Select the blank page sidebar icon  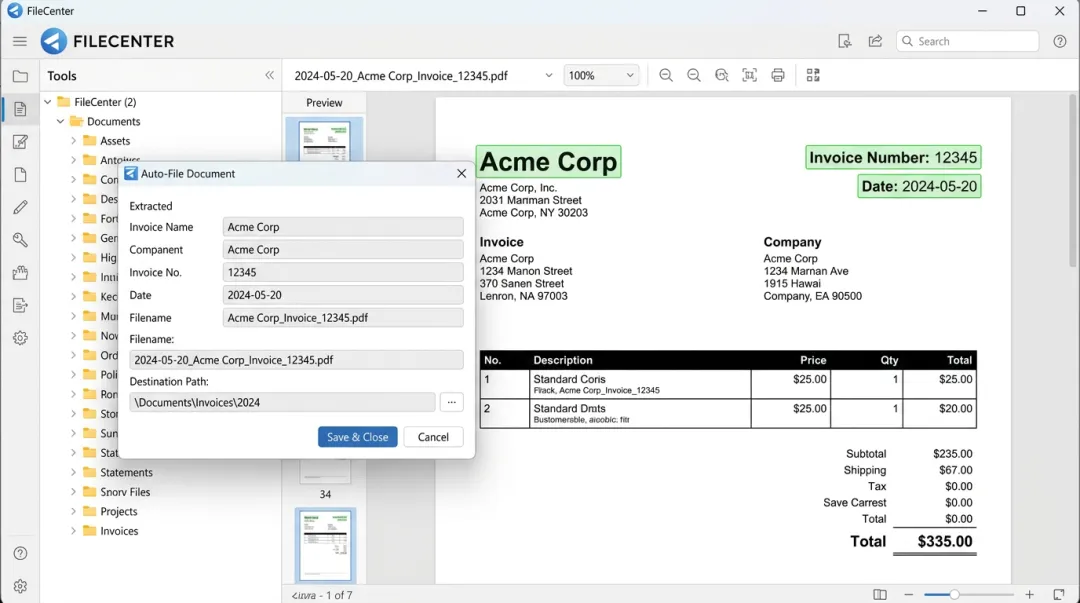pos(20,174)
